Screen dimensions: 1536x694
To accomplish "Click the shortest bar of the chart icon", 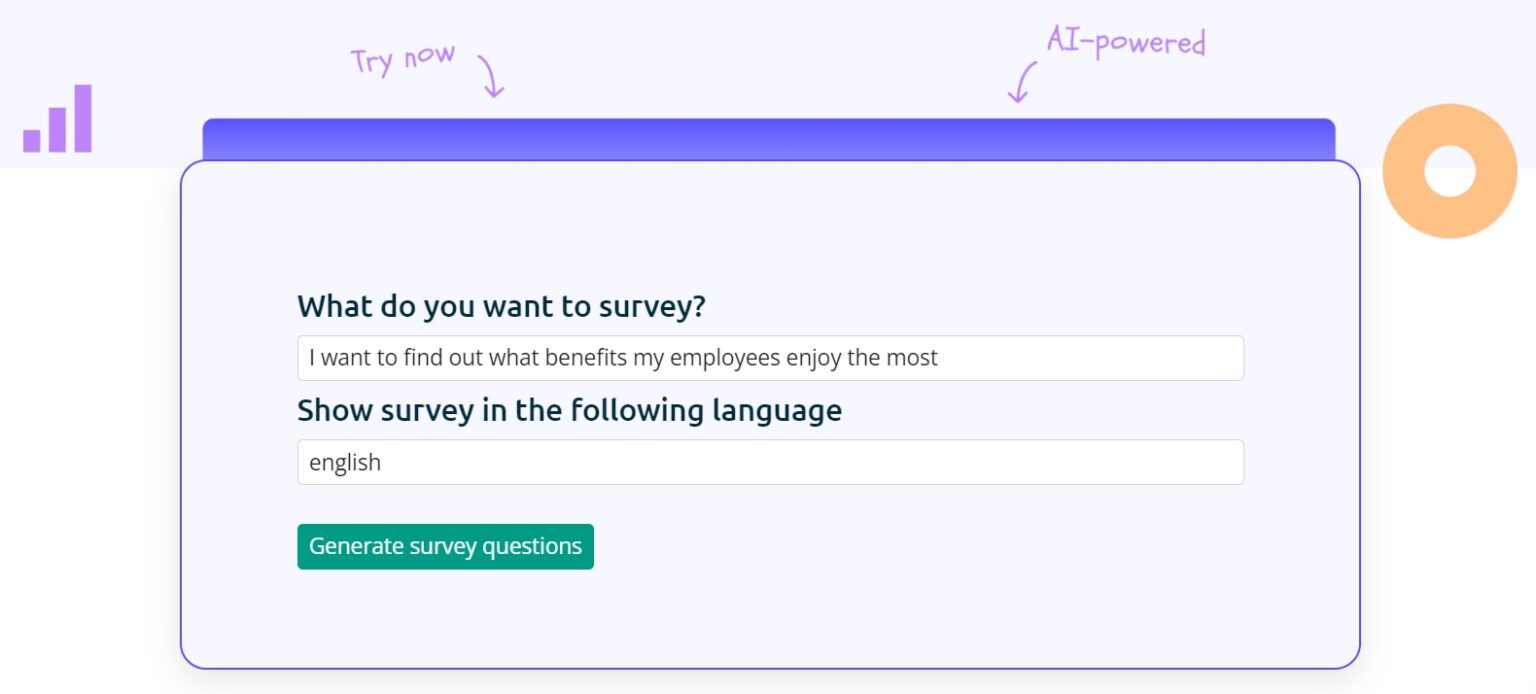I will coord(30,140).
